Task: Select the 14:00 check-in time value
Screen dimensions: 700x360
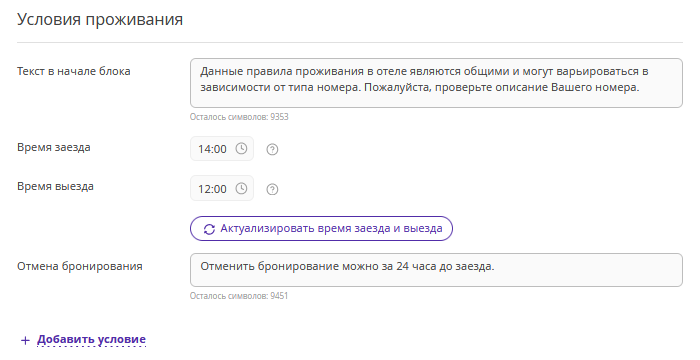Action: (212, 149)
